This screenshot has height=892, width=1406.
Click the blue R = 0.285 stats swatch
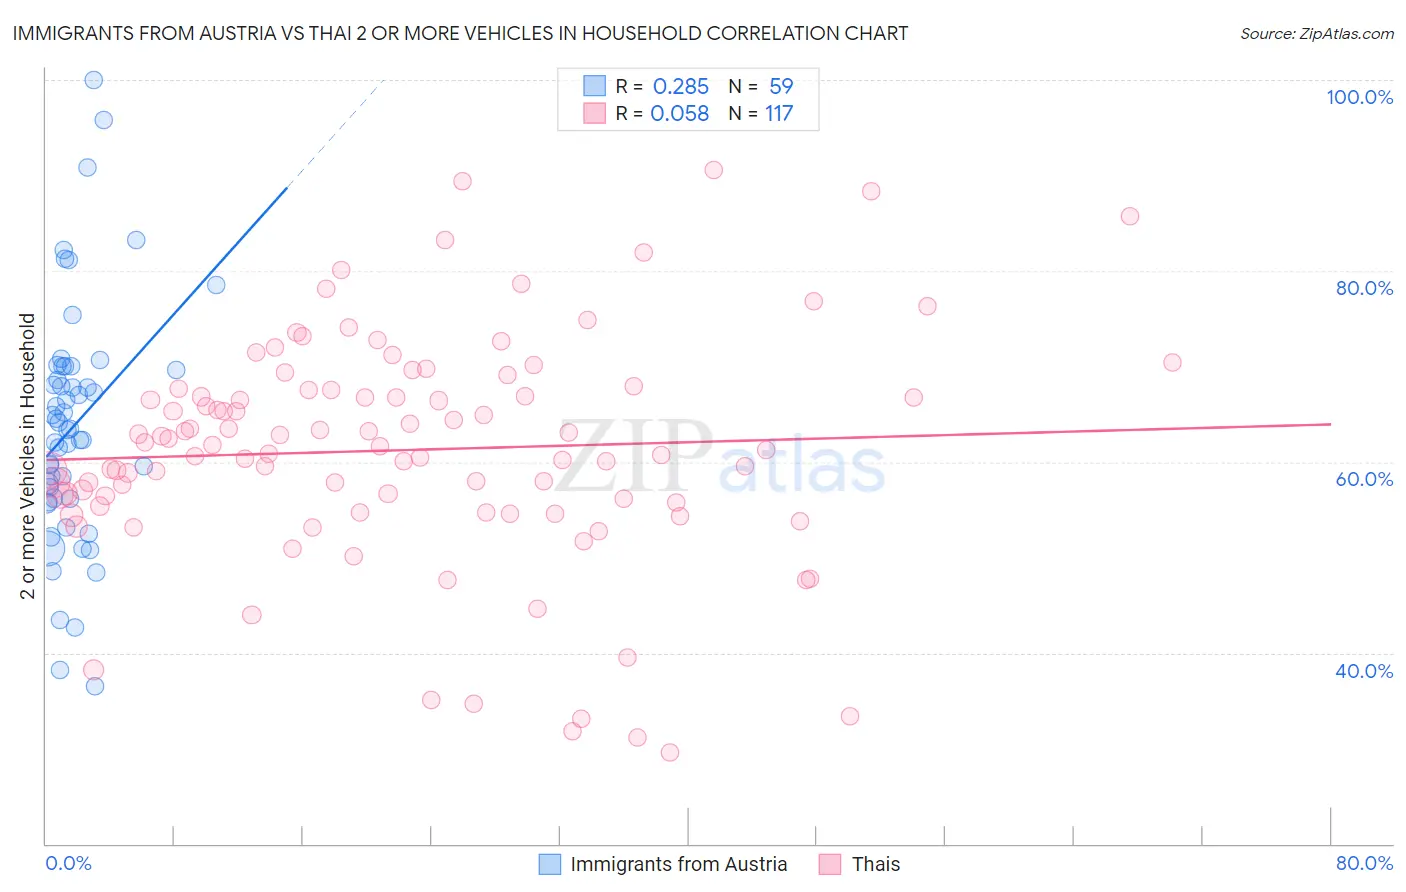click(x=595, y=86)
